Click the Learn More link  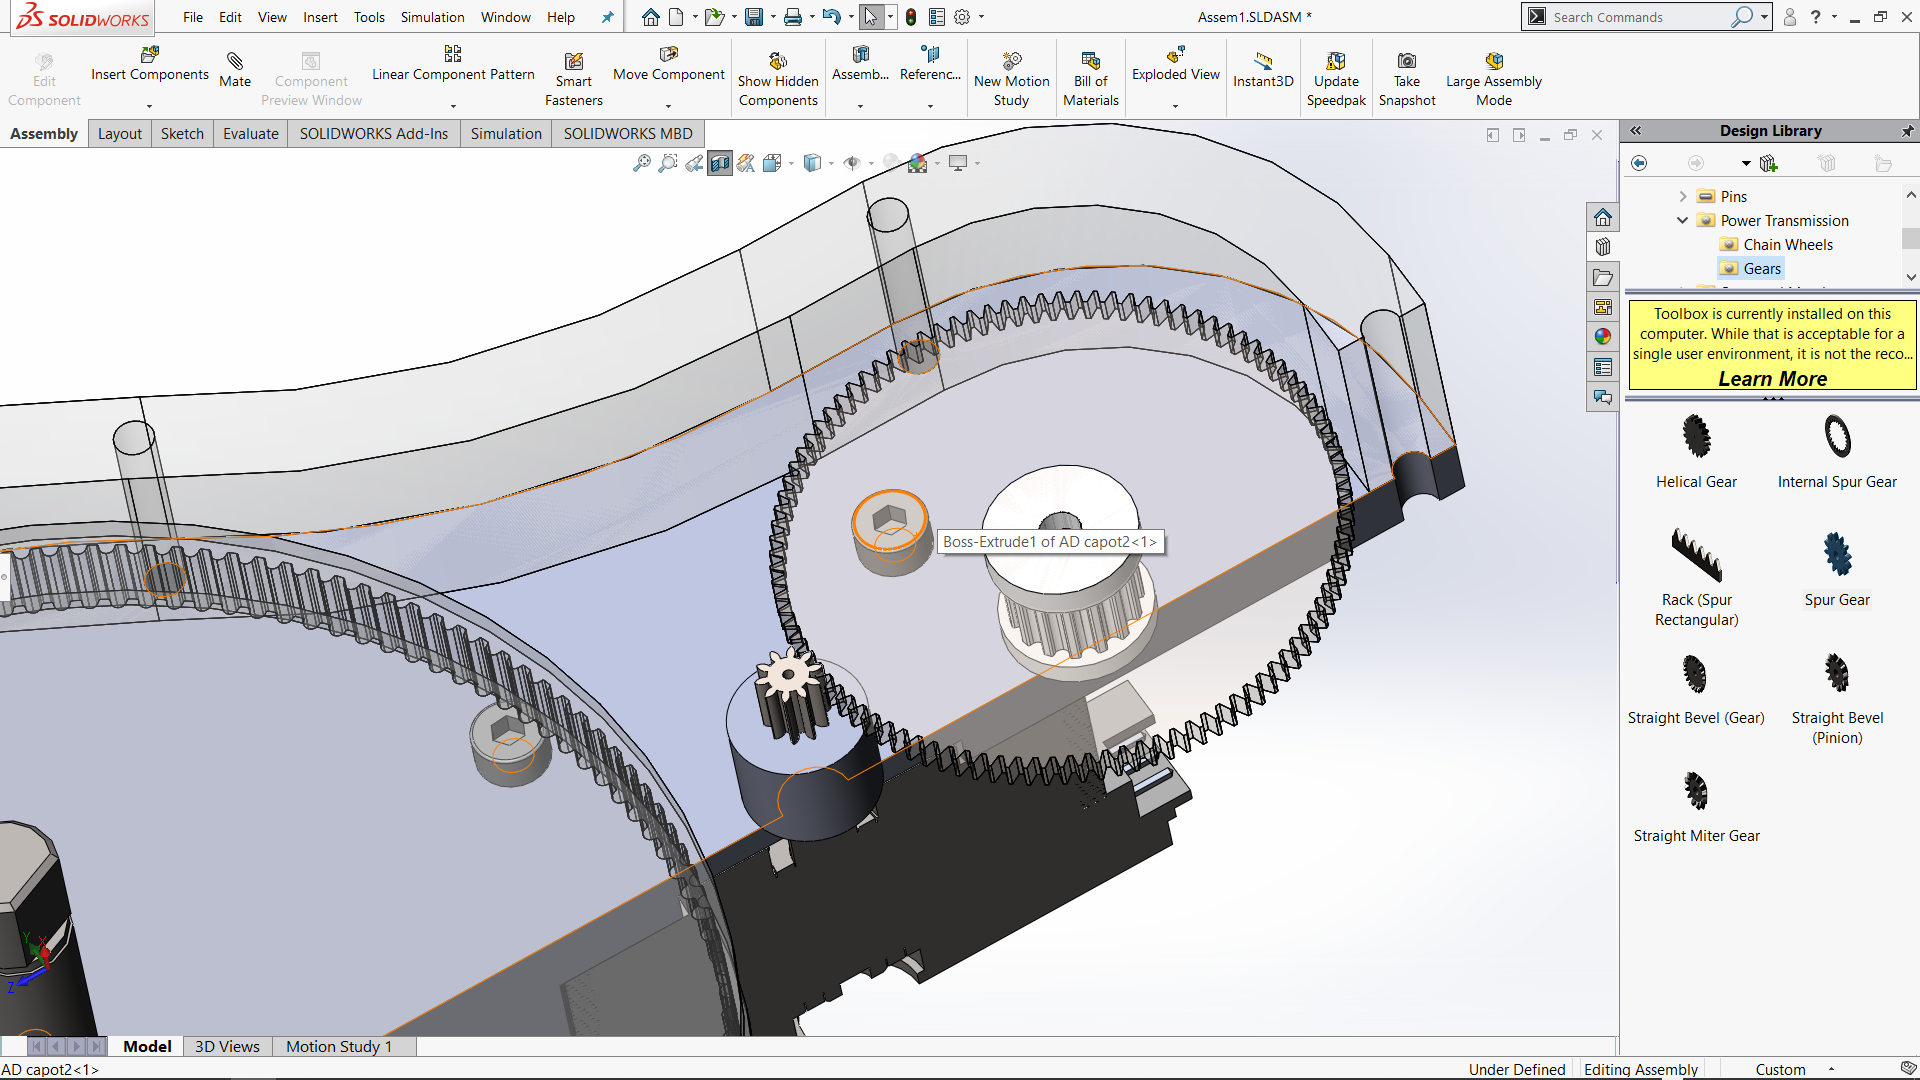click(1772, 379)
